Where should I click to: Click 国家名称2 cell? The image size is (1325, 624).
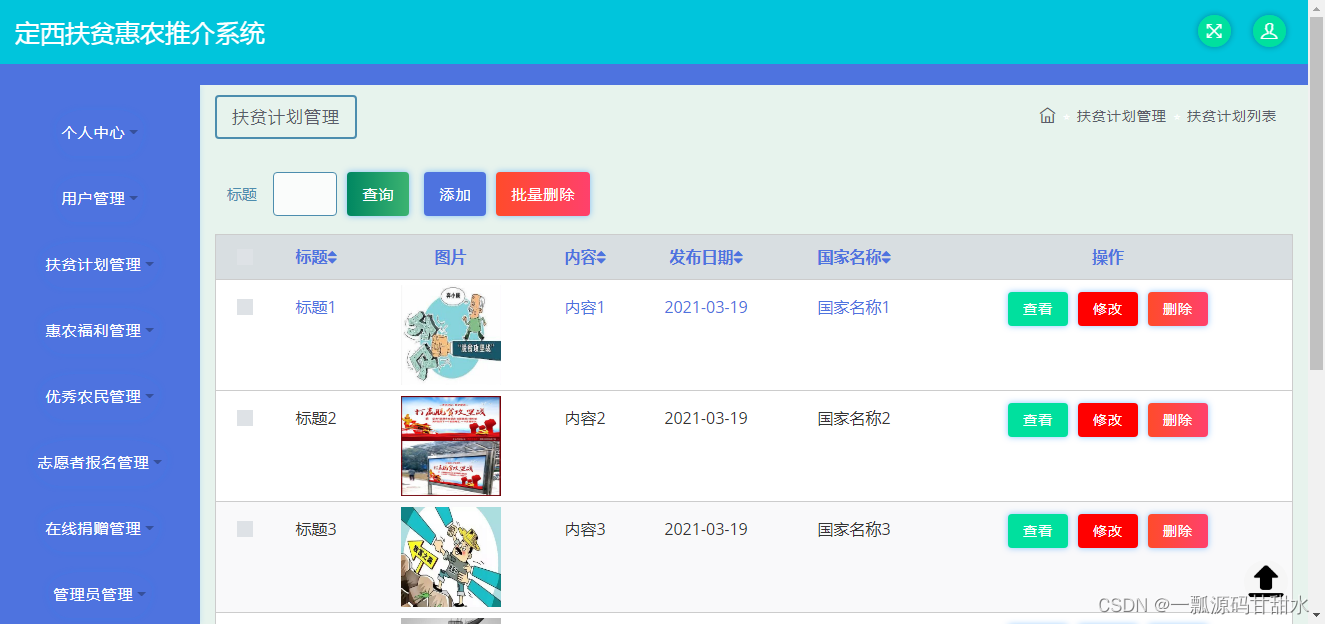[854, 418]
